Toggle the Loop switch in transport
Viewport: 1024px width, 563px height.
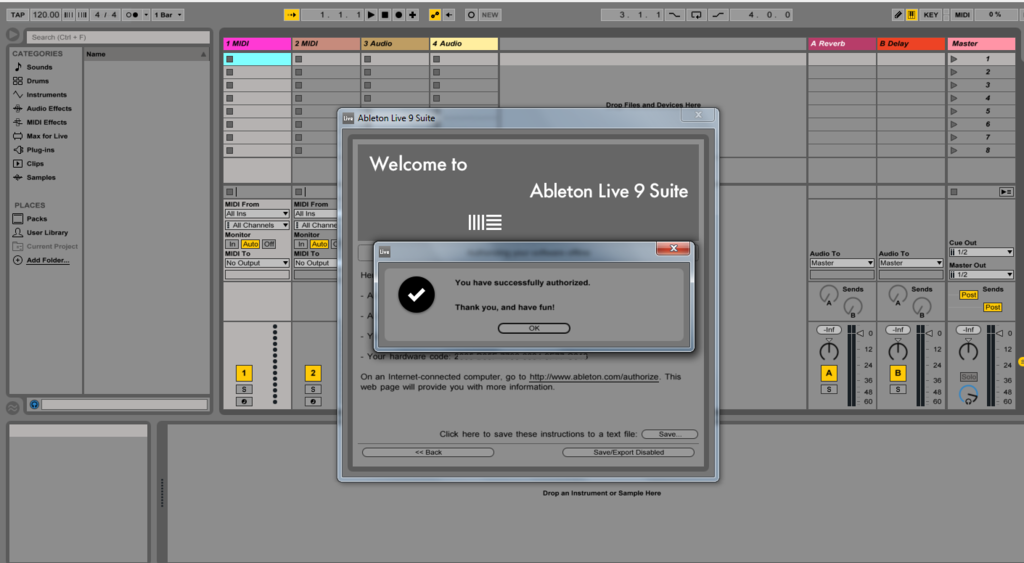click(696, 14)
